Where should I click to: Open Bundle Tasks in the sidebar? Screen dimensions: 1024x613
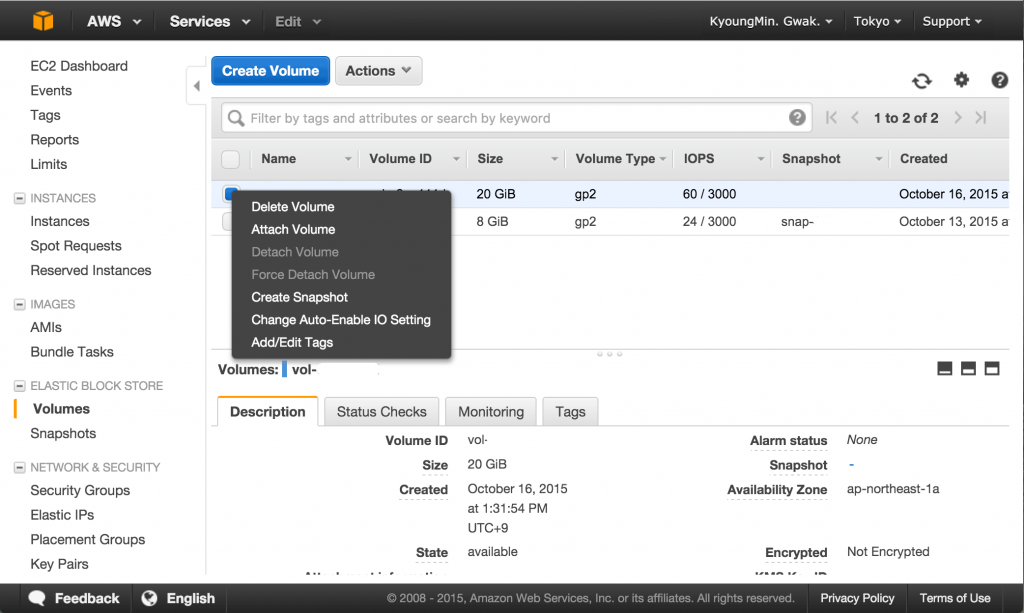72,352
